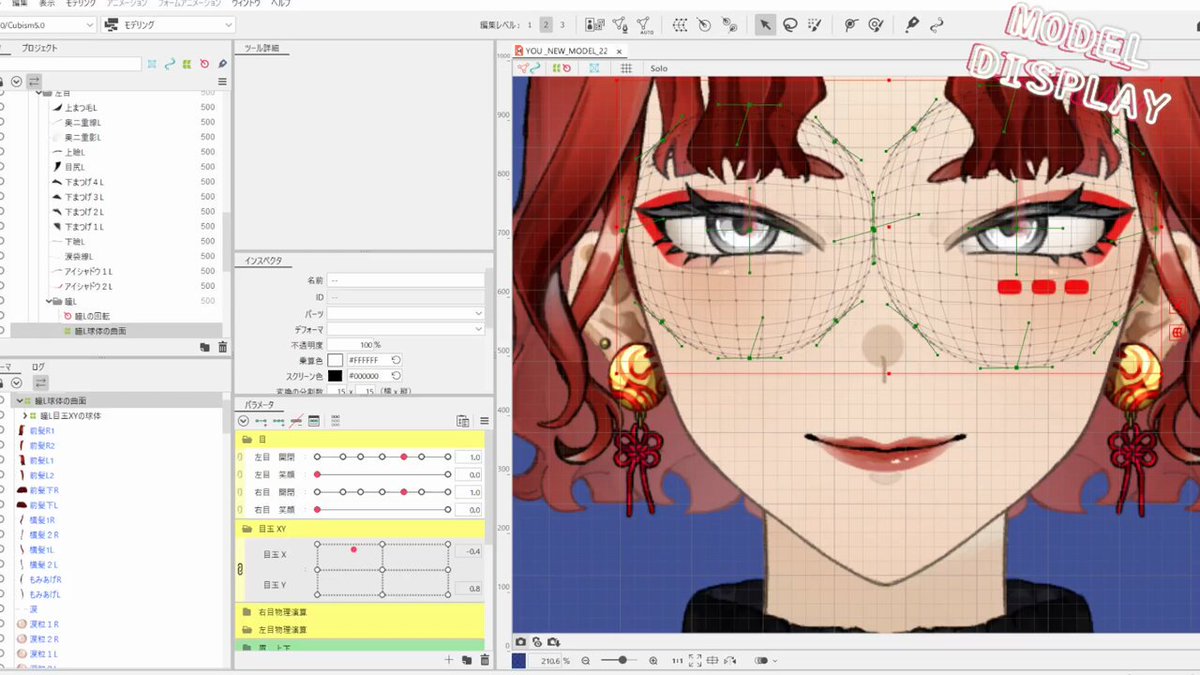Click the canvas zoom slider
This screenshot has height=675, width=1200.
(x=621, y=660)
